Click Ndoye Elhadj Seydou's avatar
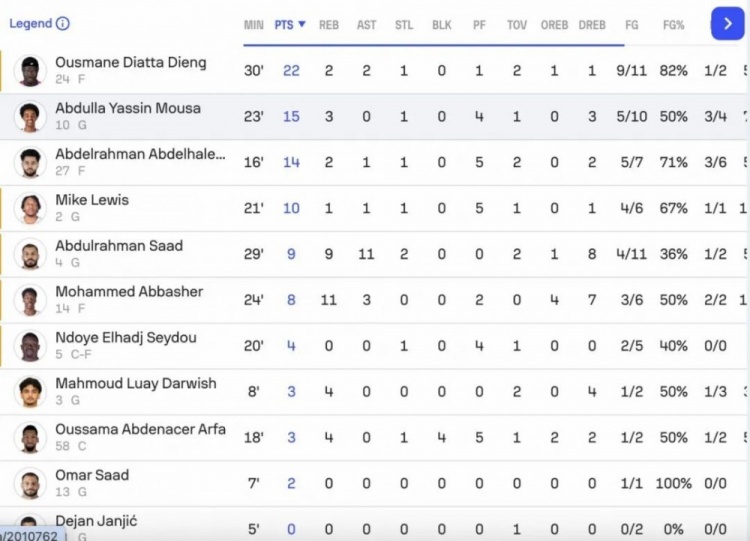This screenshot has height=541, width=750. pyautogui.click(x=30, y=346)
